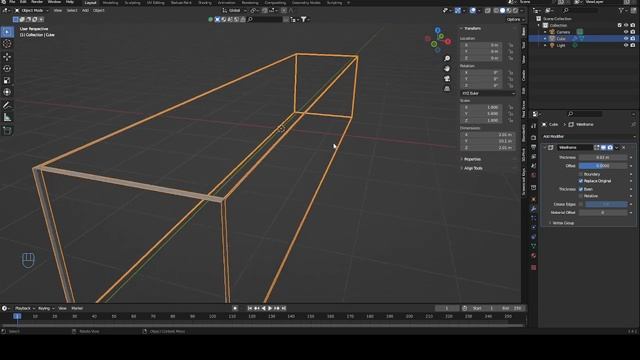The width and height of the screenshot is (640, 360).
Task: Collapse the Transform panel
Action: tap(472, 29)
